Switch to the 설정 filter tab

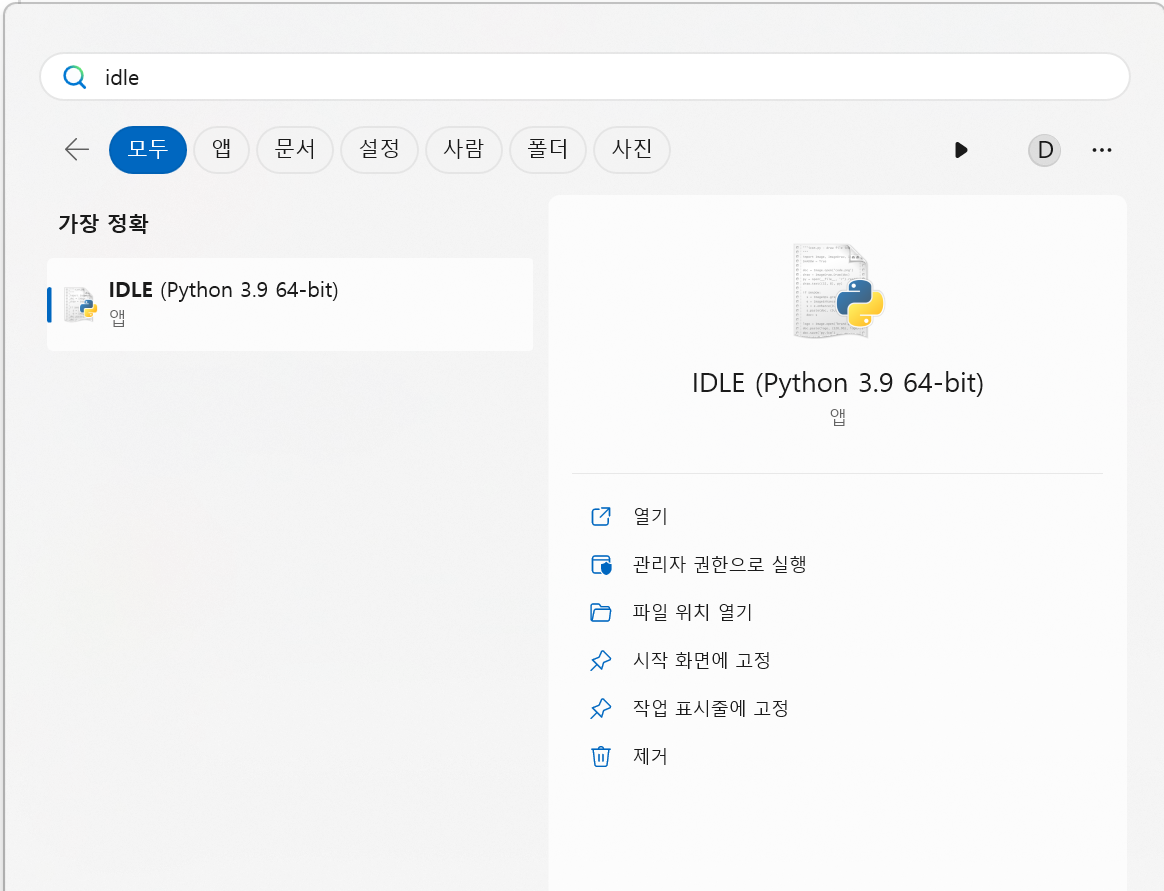click(379, 149)
